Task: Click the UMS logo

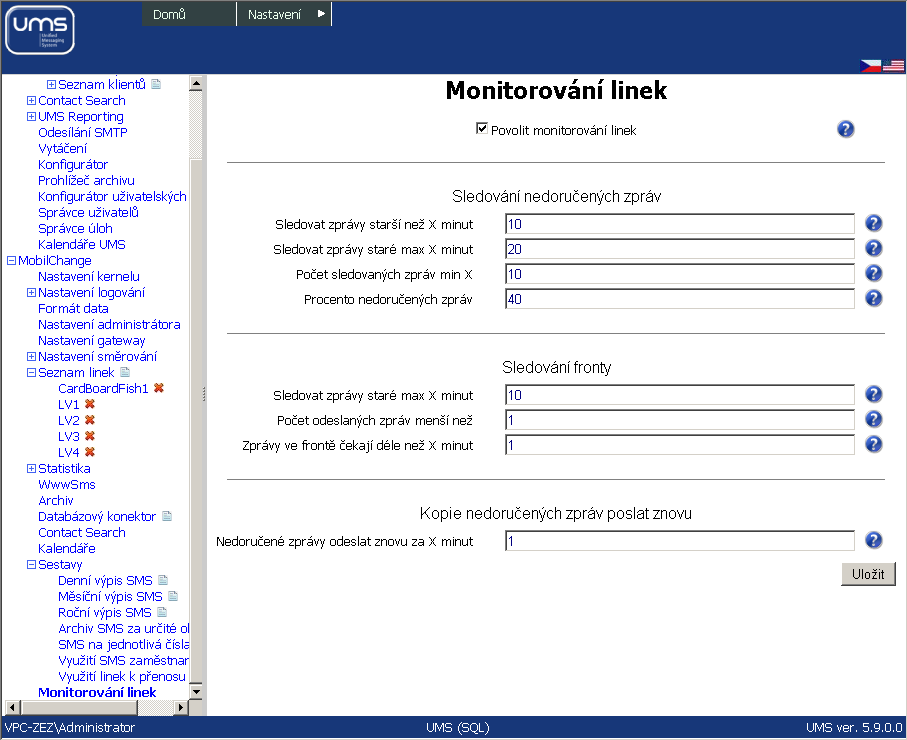Action: tap(40, 30)
